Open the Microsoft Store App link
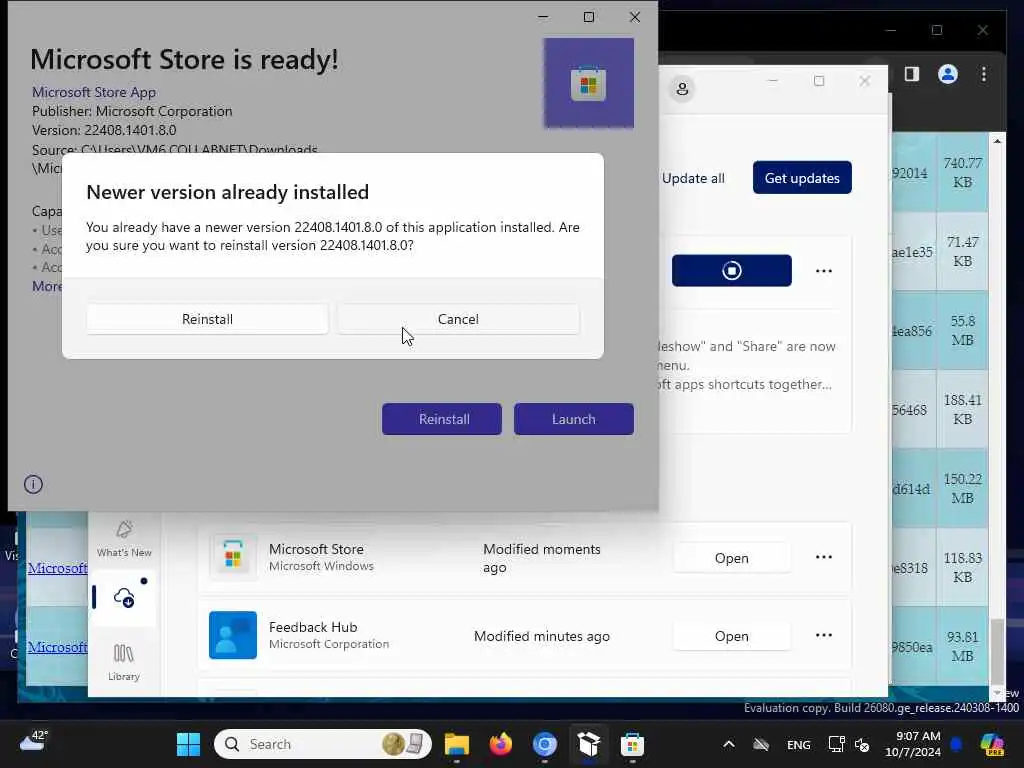 click(94, 92)
